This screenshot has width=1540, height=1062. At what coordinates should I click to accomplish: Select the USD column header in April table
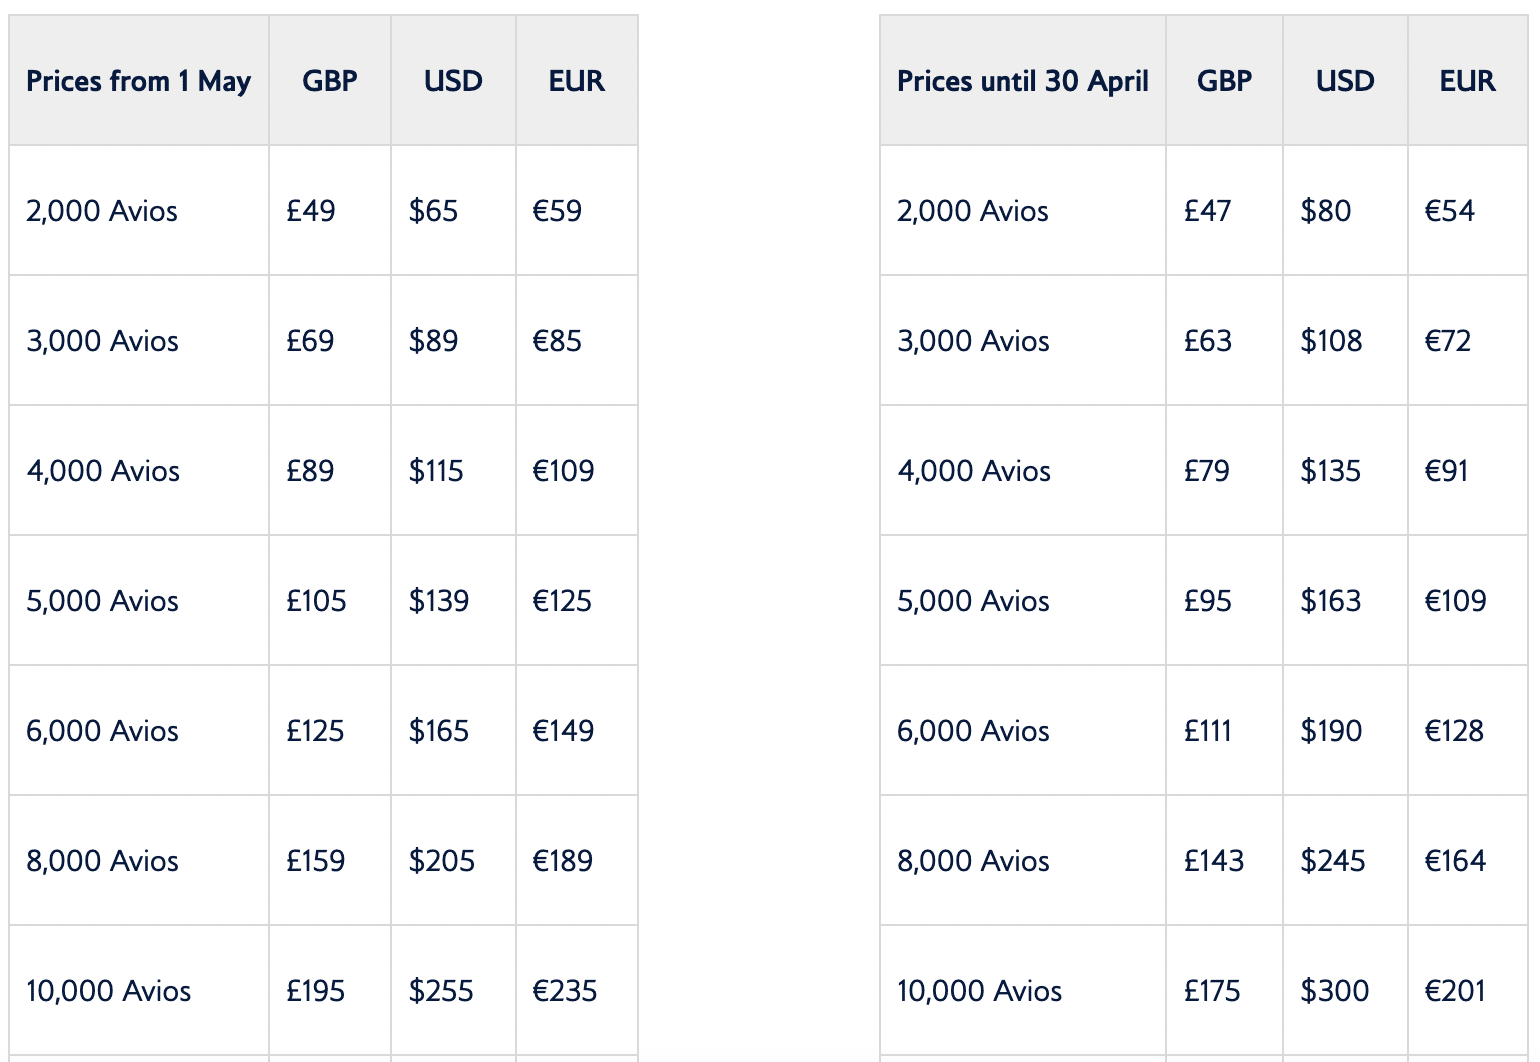[x=1344, y=81]
